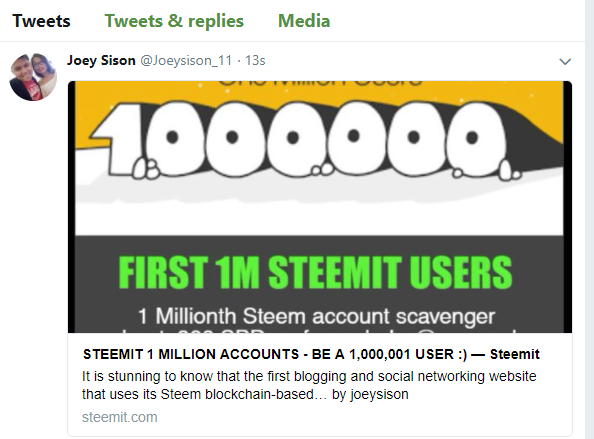
Task: Click the FIRST 1M STEEMIT USERS banner
Action: 315,272
